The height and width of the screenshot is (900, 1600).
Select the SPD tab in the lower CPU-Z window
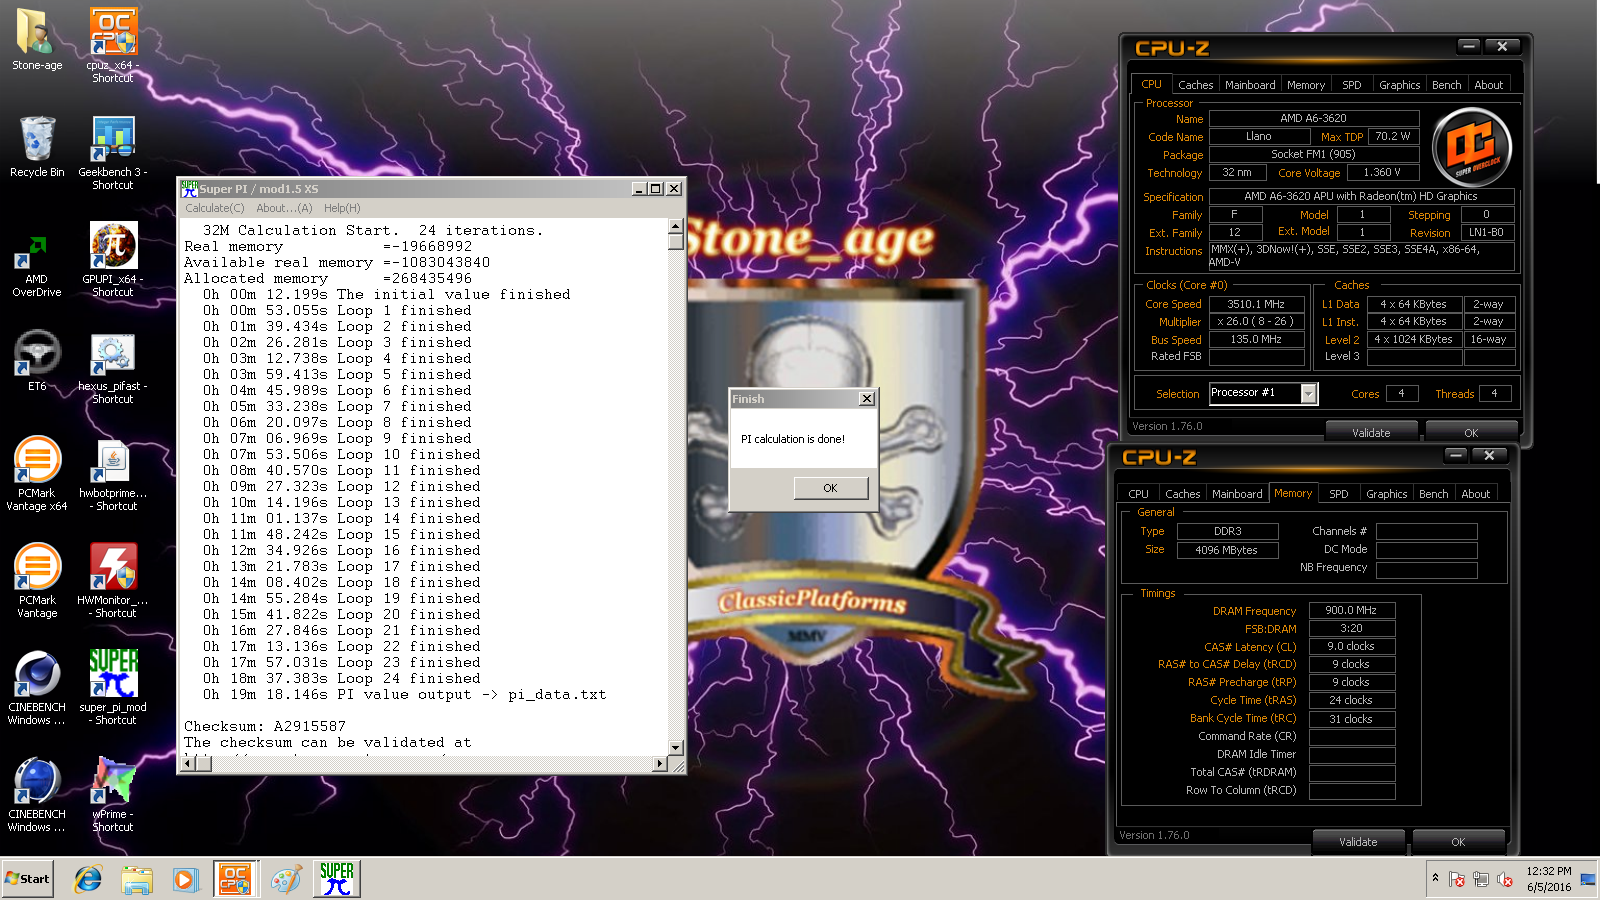[x=1339, y=494]
